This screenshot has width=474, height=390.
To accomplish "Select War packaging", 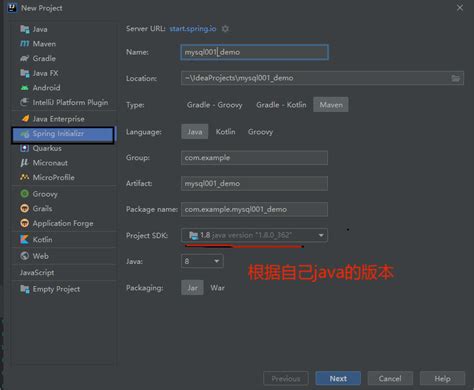I will [217, 288].
